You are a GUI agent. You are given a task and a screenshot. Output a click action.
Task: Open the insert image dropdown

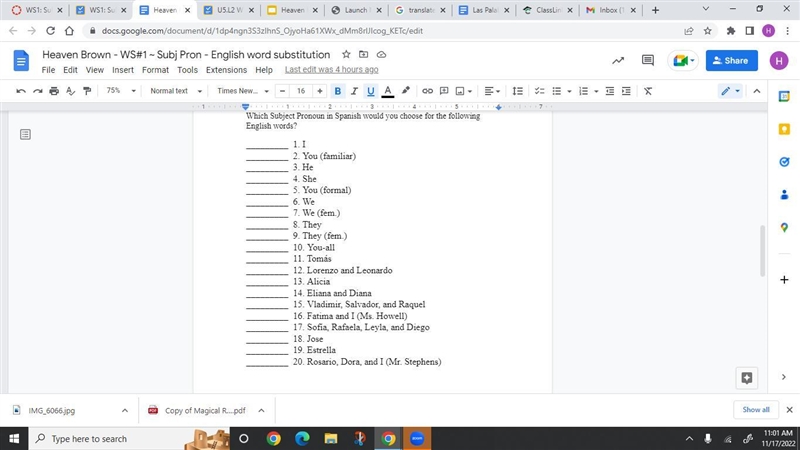[x=463, y=91]
